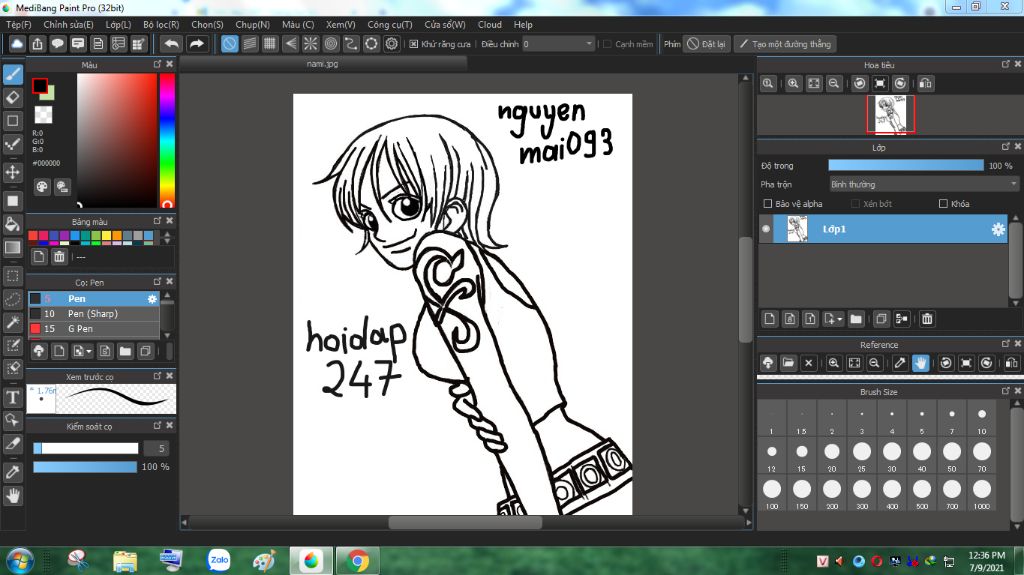Click the brush size value field showing 5
Screen dimensions: 1024x575
[157, 448]
